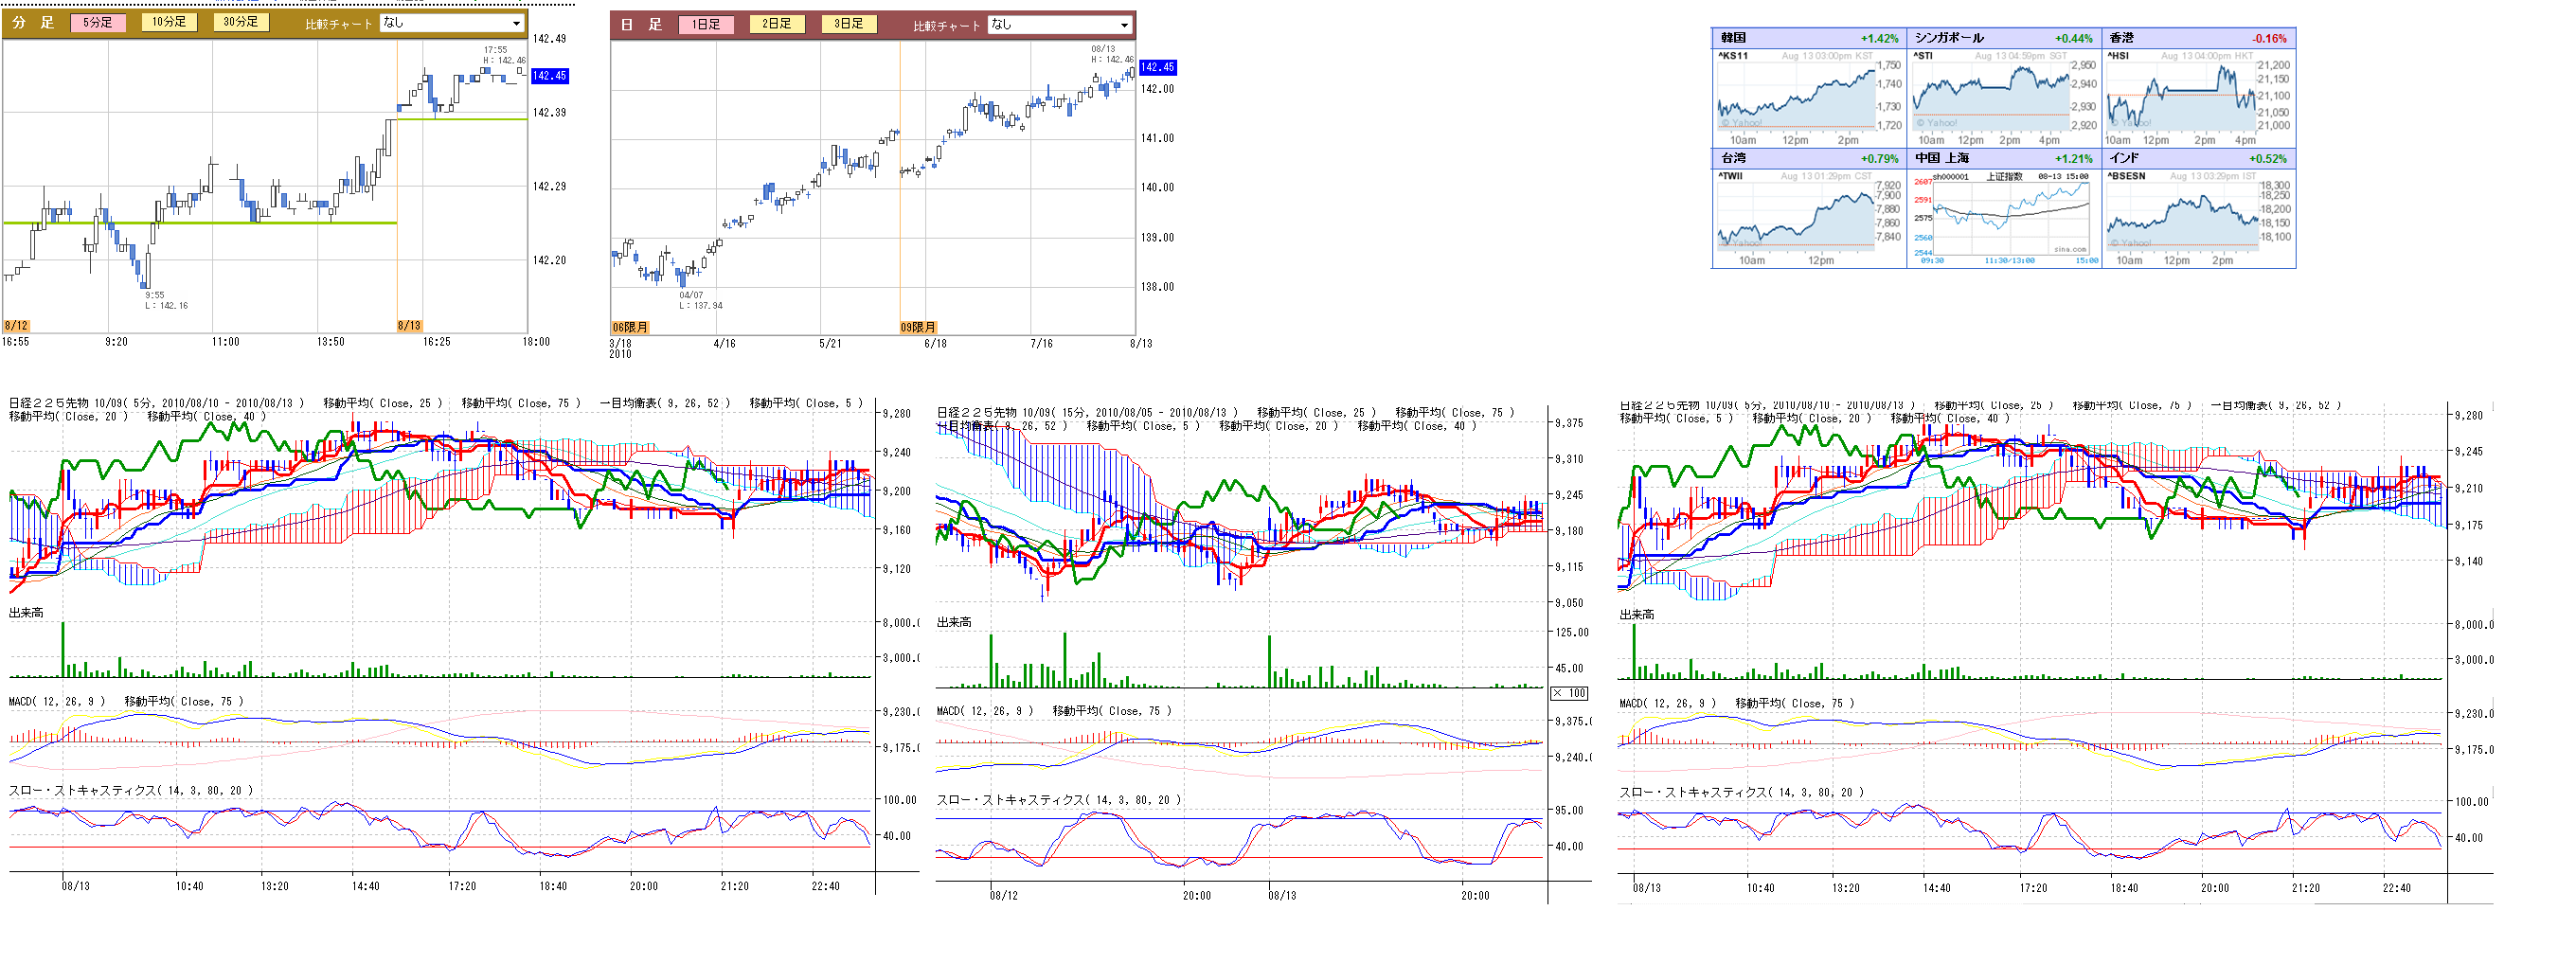Open 比較チャート dropdown on 日足 chart

[x=1060, y=25]
